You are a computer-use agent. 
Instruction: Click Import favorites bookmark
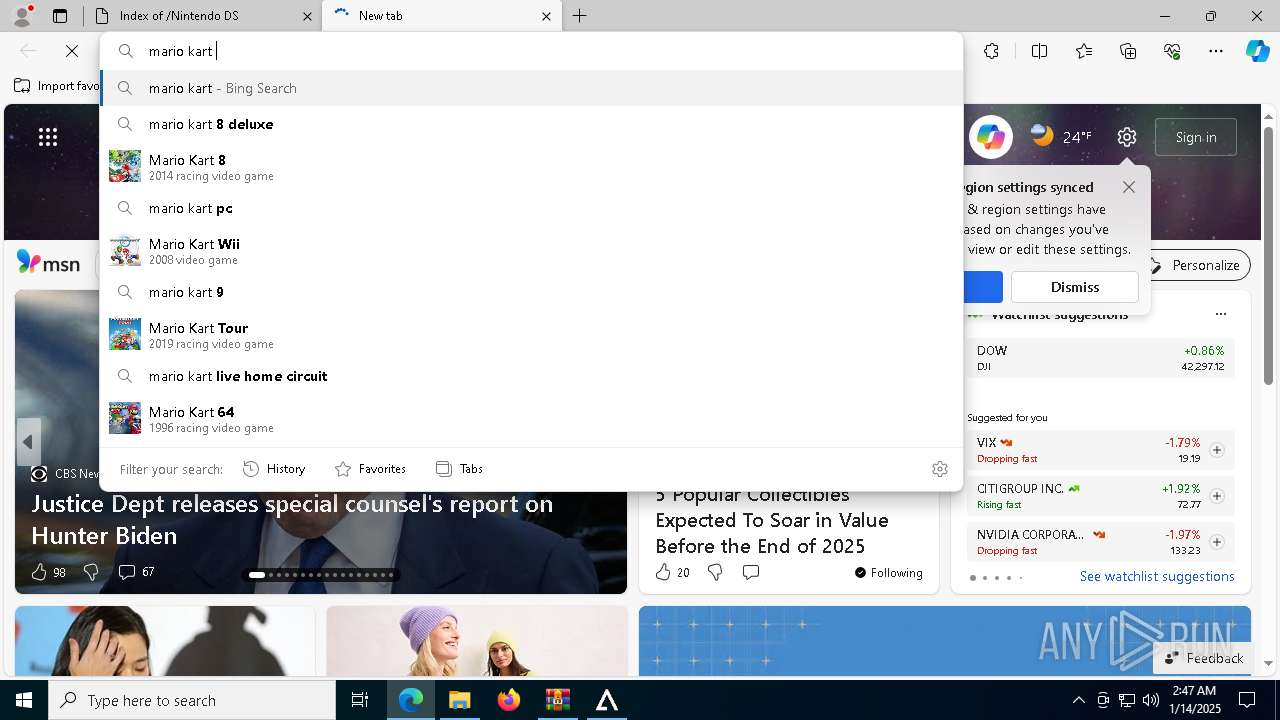pyautogui.click(x=57, y=86)
